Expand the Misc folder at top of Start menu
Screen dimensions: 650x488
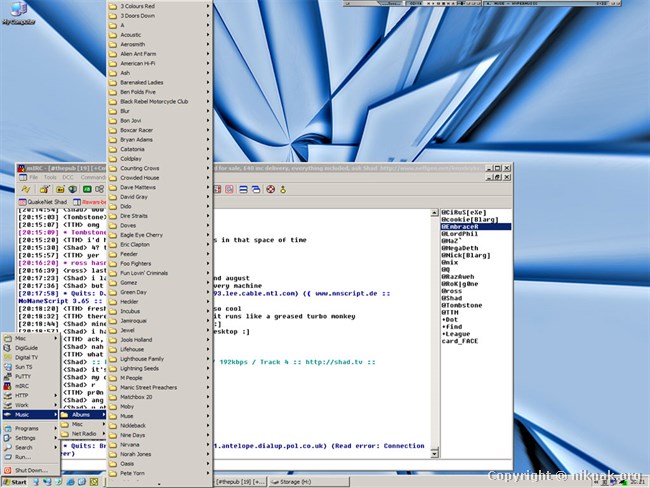31,338
